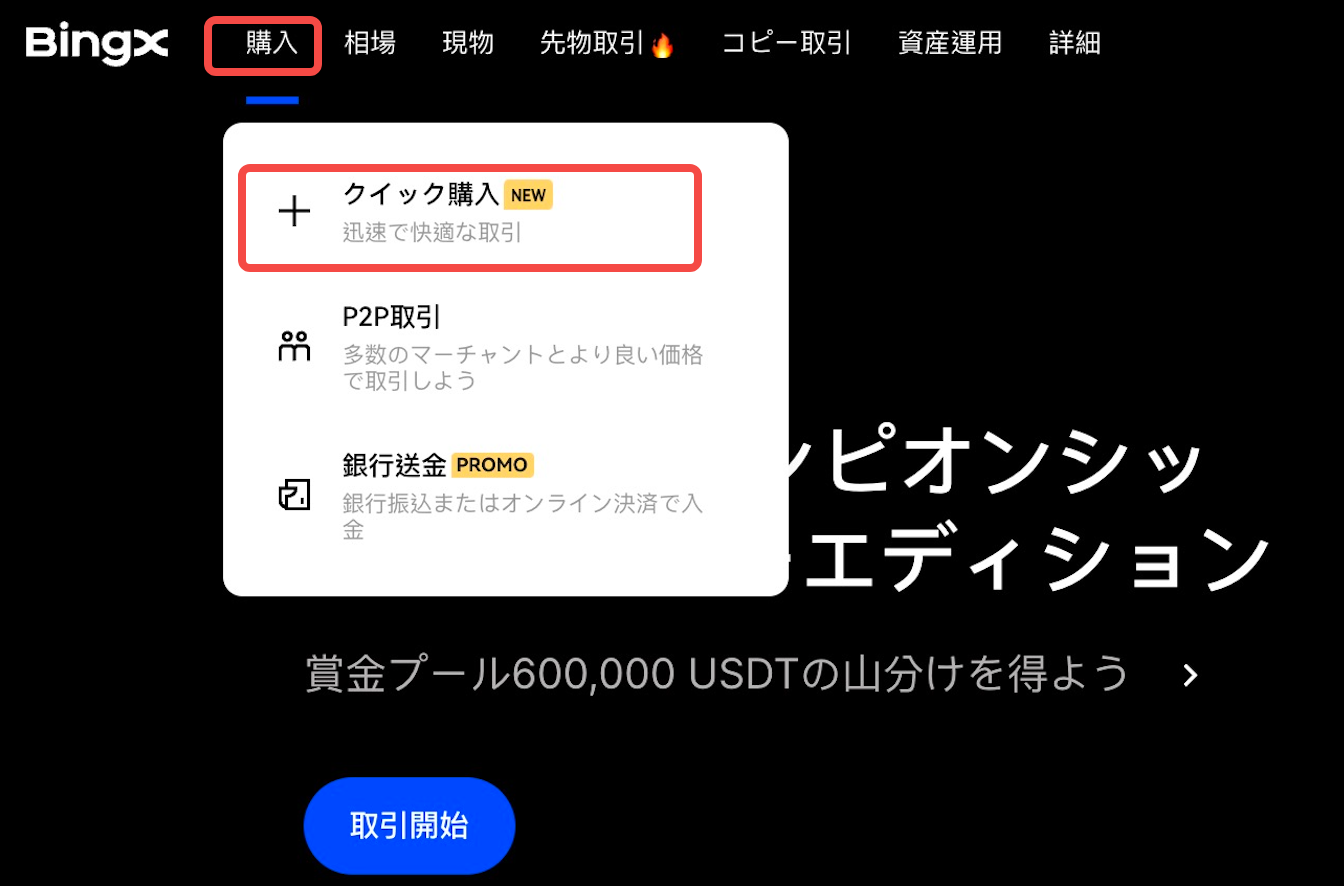Click the PROMO badge on 銀行送金
Viewport: 1344px width, 886px height.
point(493,465)
